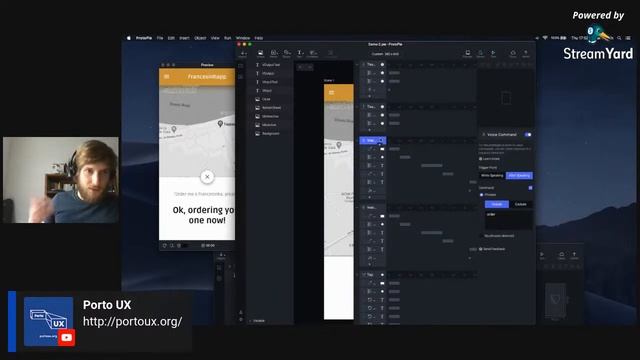Click the Wi-Fi status icon in menu bar
This screenshot has width=640, height=360.
pos(544,38)
